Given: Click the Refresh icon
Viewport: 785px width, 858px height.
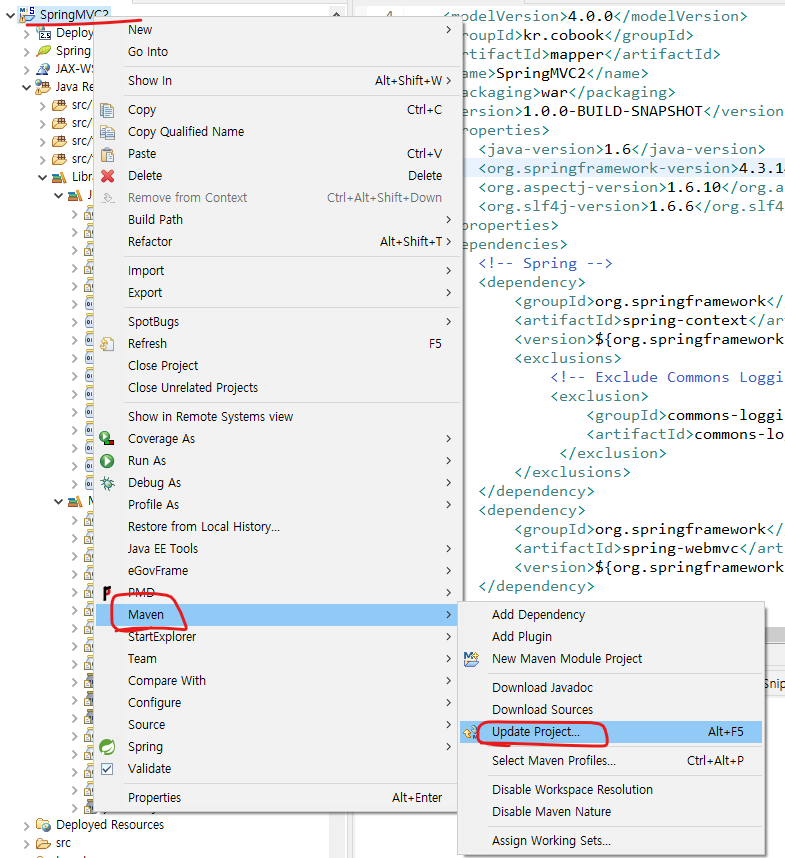Looking at the screenshot, I should [x=107, y=344].
